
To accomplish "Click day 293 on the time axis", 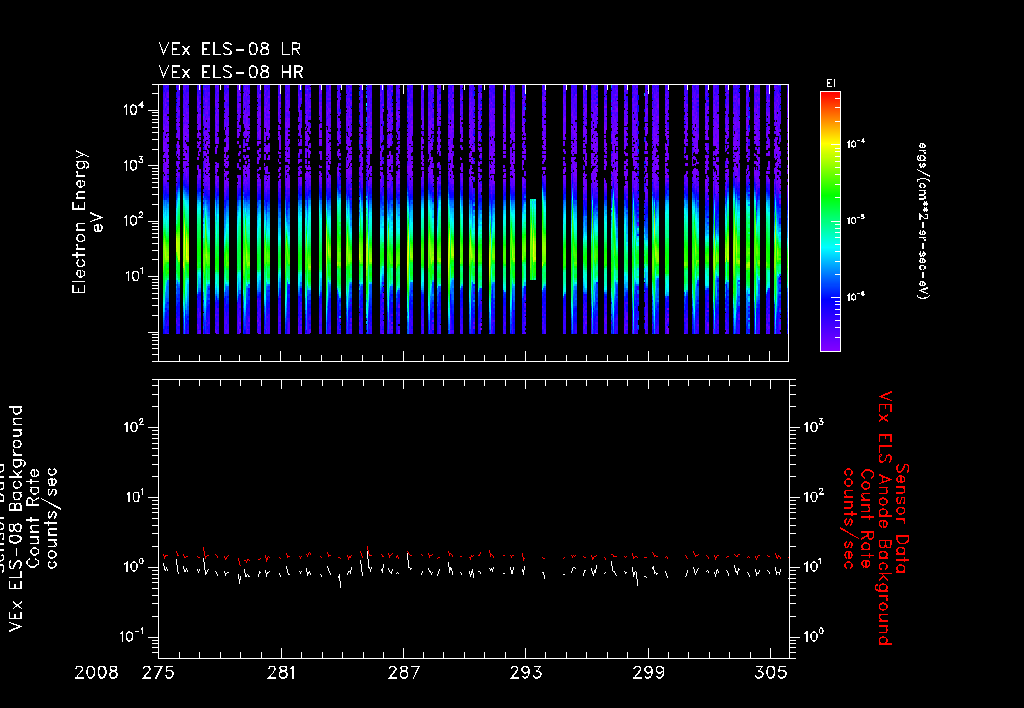I will 527,672.
